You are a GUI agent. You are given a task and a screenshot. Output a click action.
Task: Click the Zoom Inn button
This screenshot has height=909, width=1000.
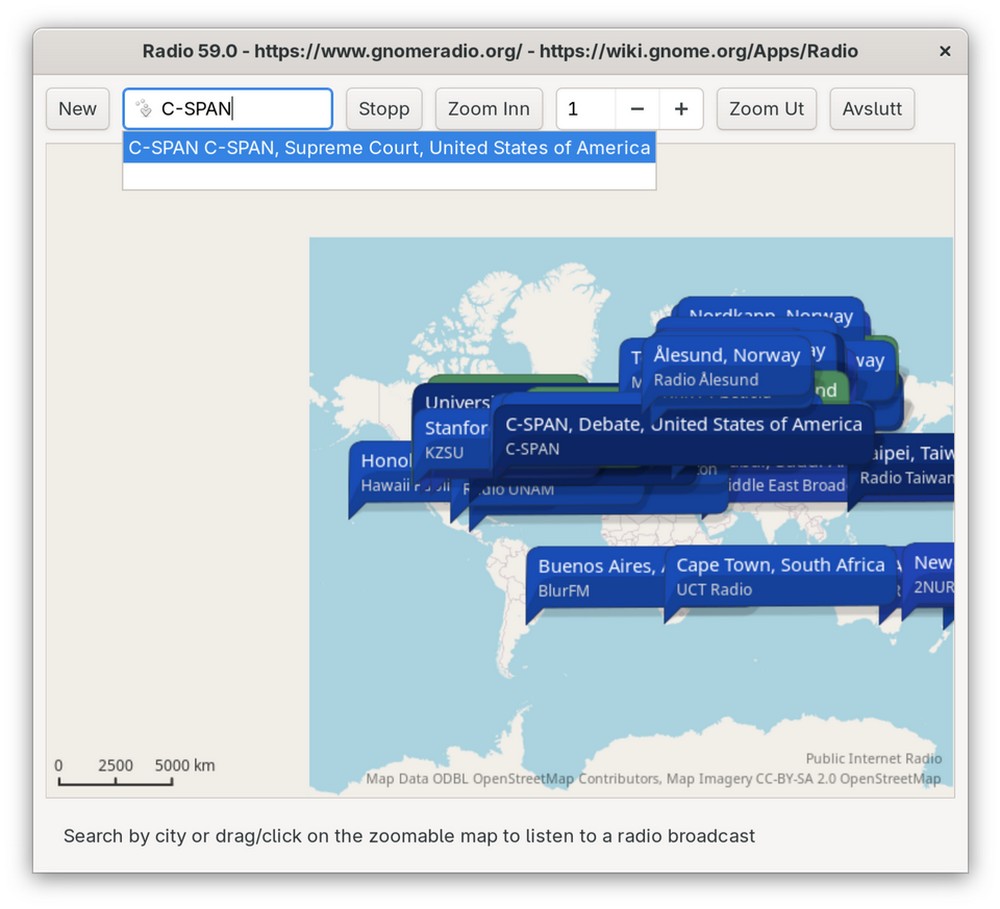488,109
